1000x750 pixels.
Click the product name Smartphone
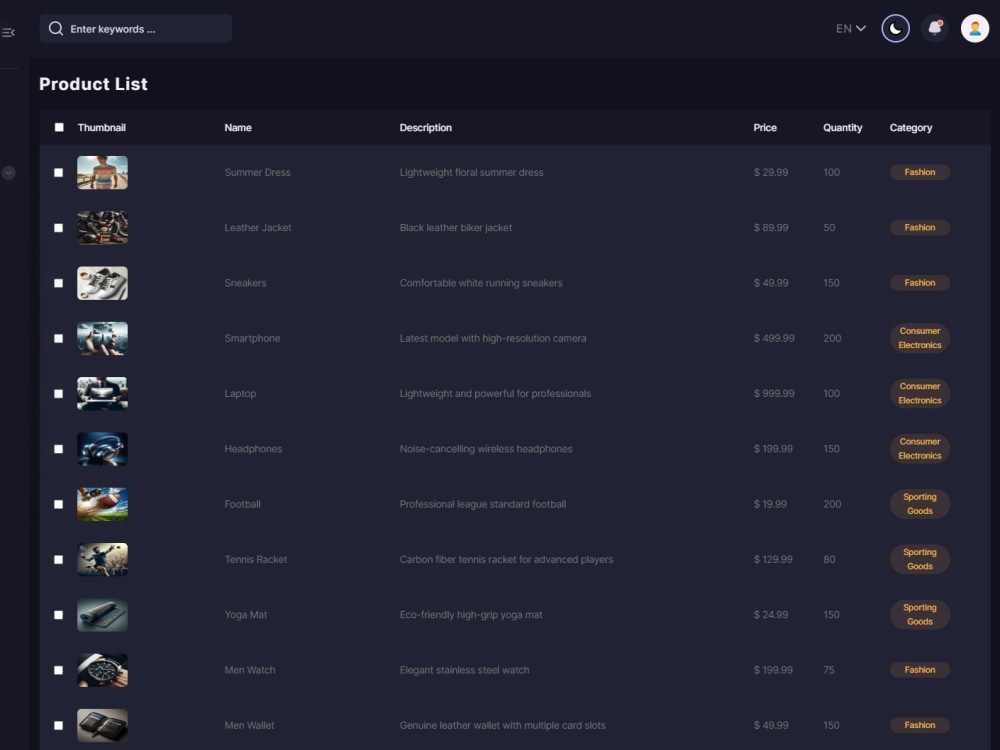pyautogui.click(x=252, y=338)
